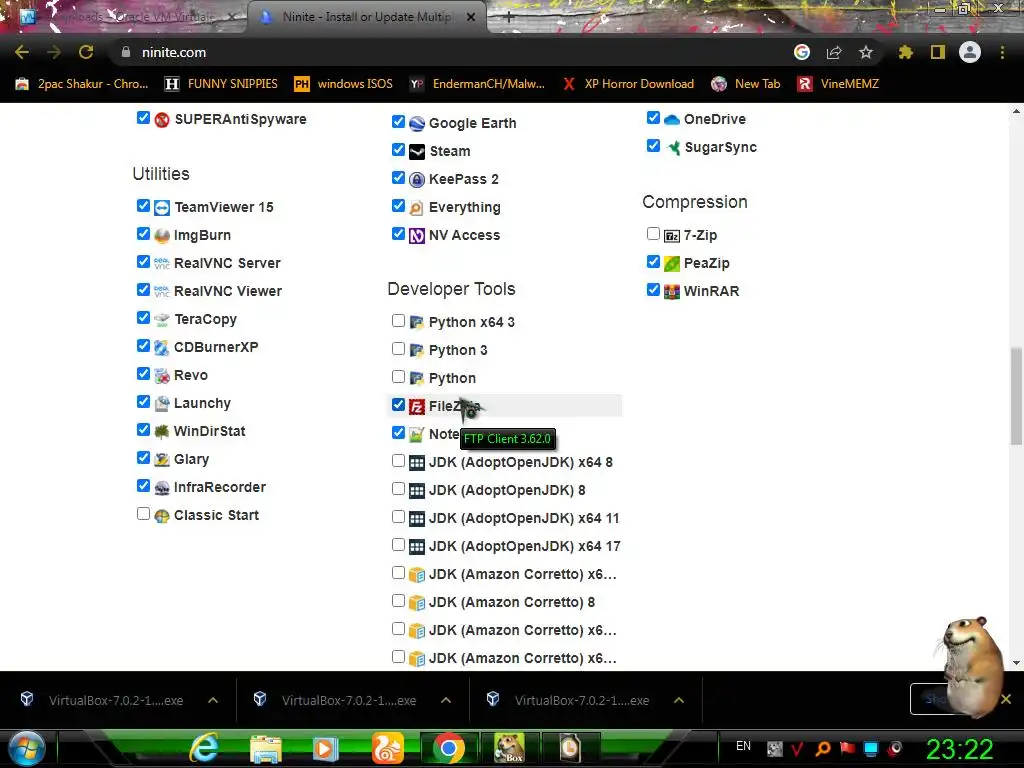The width and height of the screenshot is (1024, 768).
Task: Click the 7-Zip icon
Action: click(671, 236)
